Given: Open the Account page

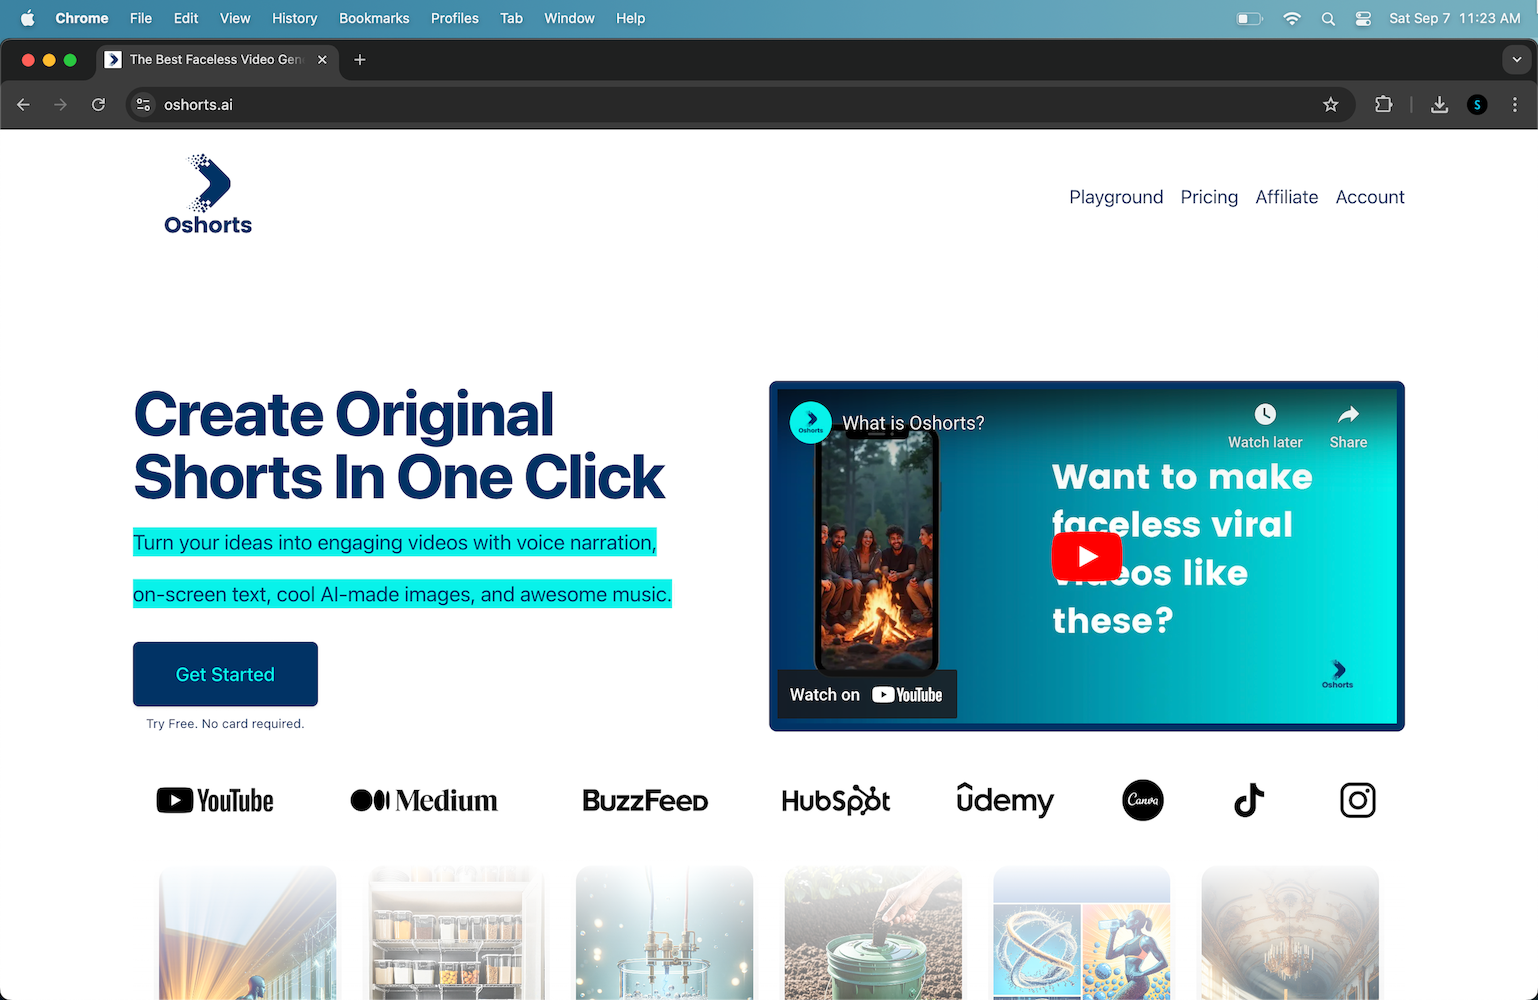Looking at the screenshot, I should pos(1370,197).
